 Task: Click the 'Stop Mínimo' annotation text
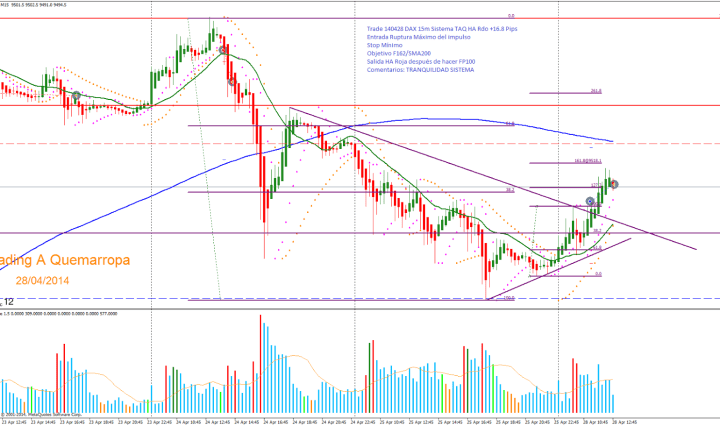[383, 45]
